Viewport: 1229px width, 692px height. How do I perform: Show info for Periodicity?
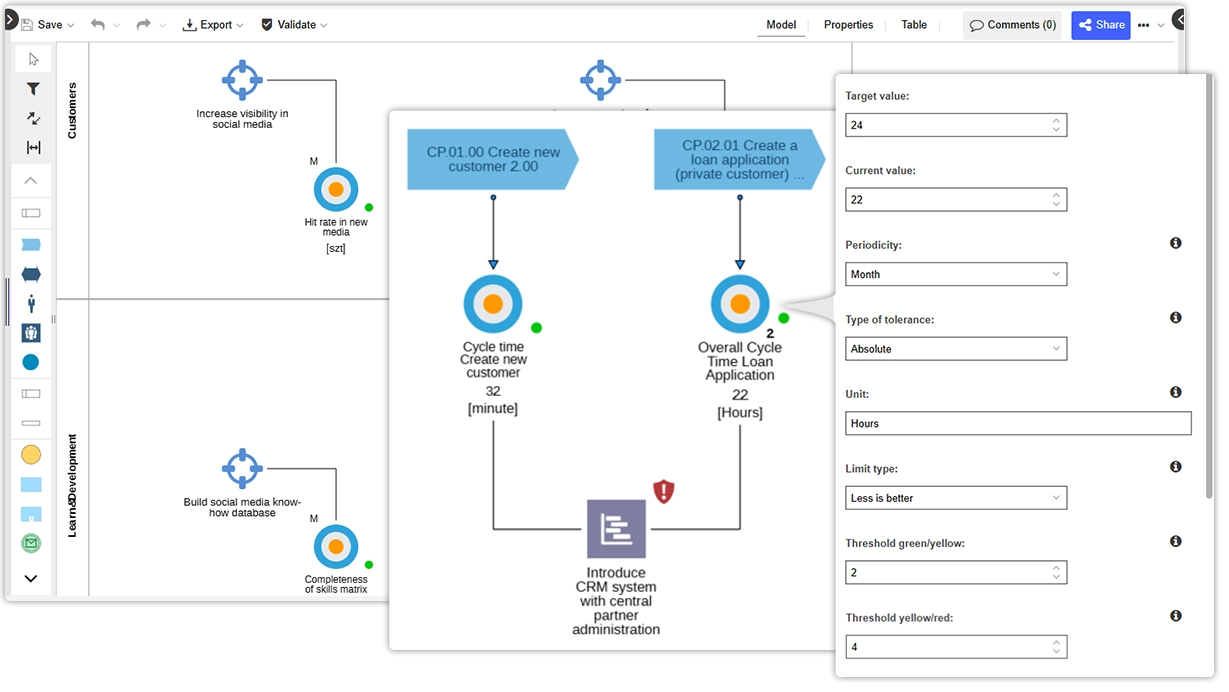1176,243
